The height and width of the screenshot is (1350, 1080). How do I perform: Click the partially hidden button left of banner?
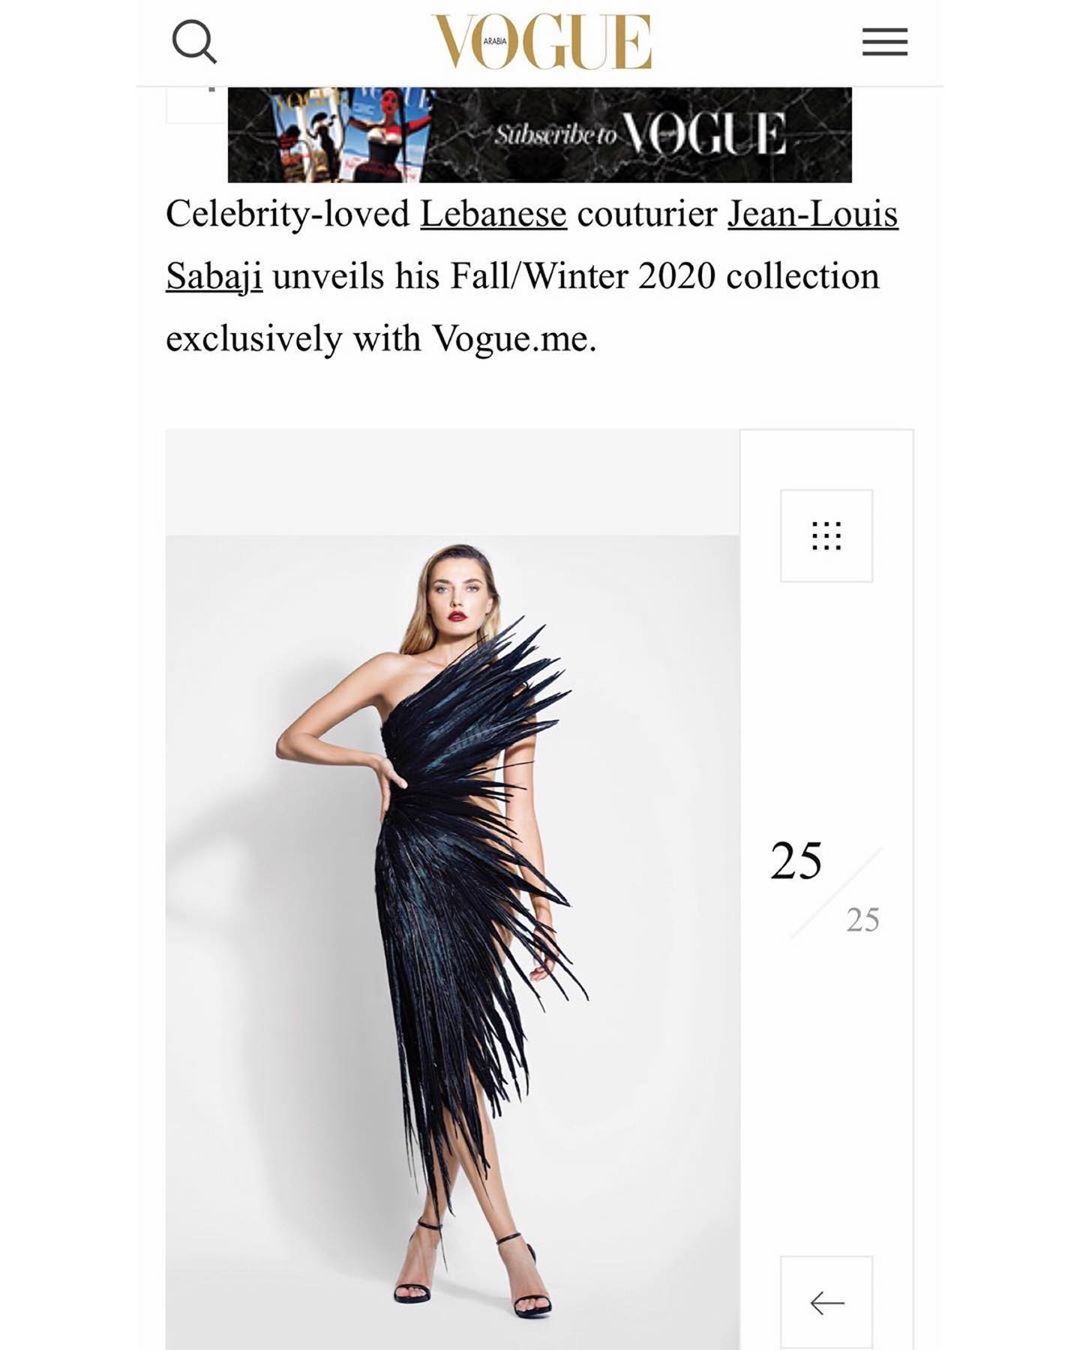point(196,105)
